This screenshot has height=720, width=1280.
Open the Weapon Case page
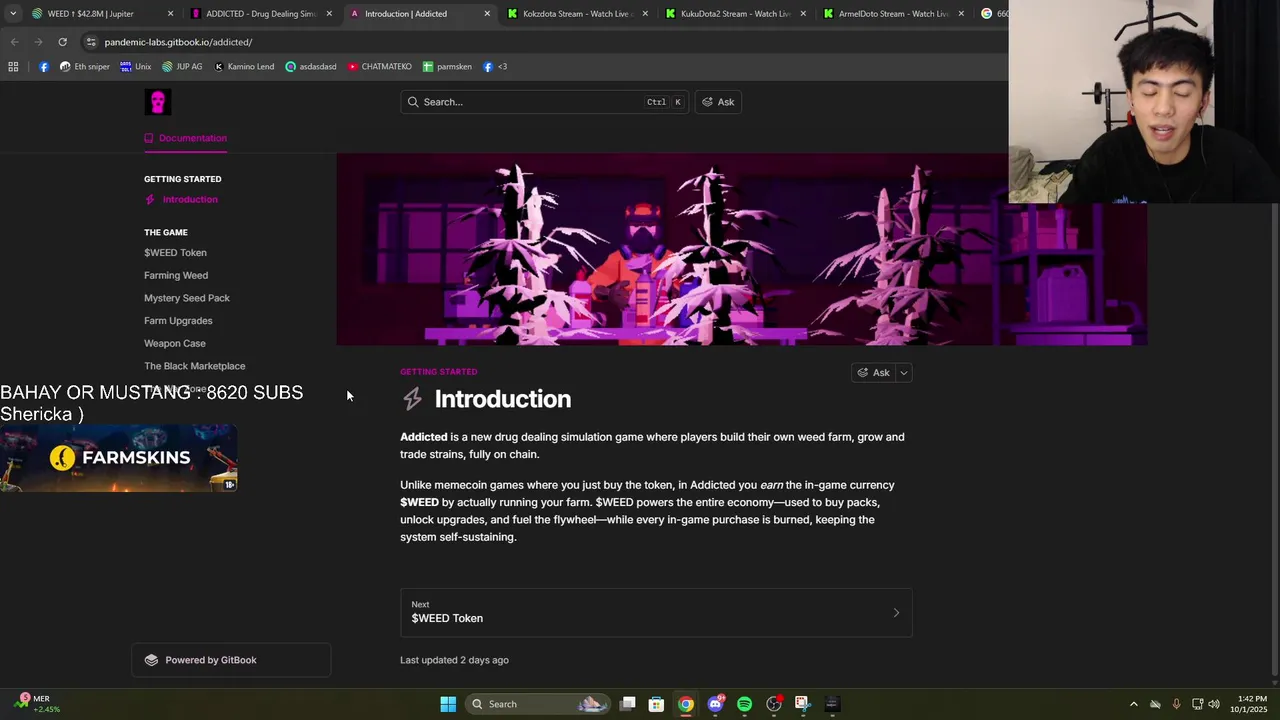tap(175, 343)
